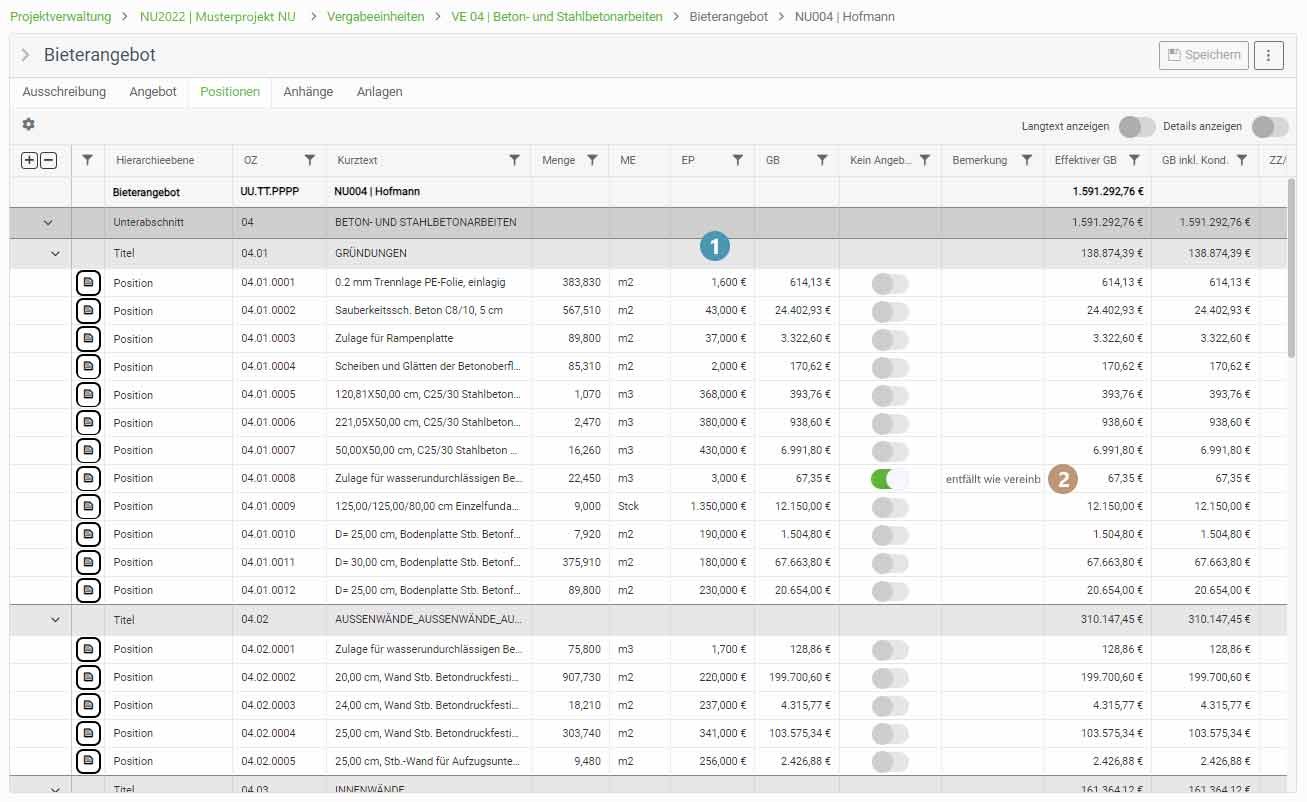Select the Positionen tab
The width and height of the screenshot is (1307, 802).
point(230,91)
